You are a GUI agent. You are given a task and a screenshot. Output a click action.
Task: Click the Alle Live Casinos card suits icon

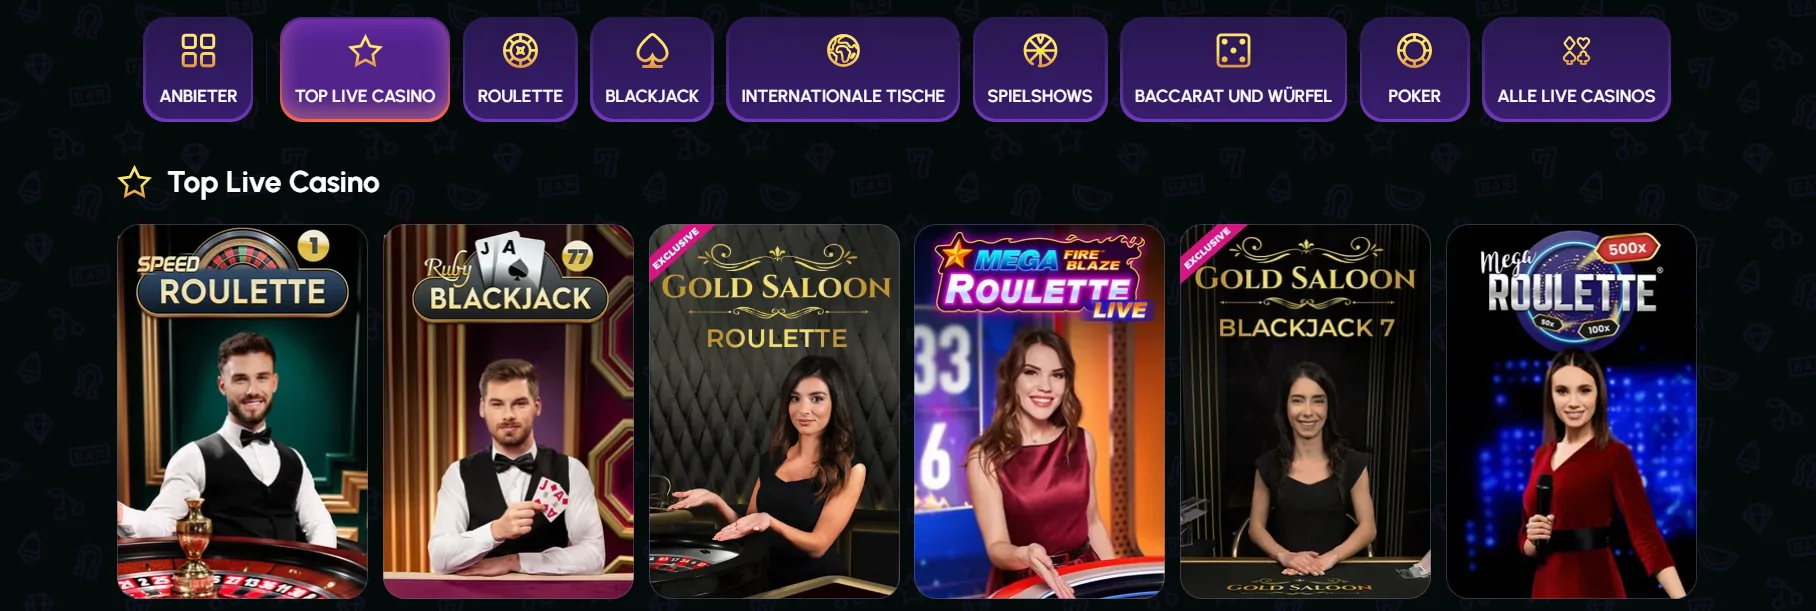pyautogui.click(x=1576, y=50)
